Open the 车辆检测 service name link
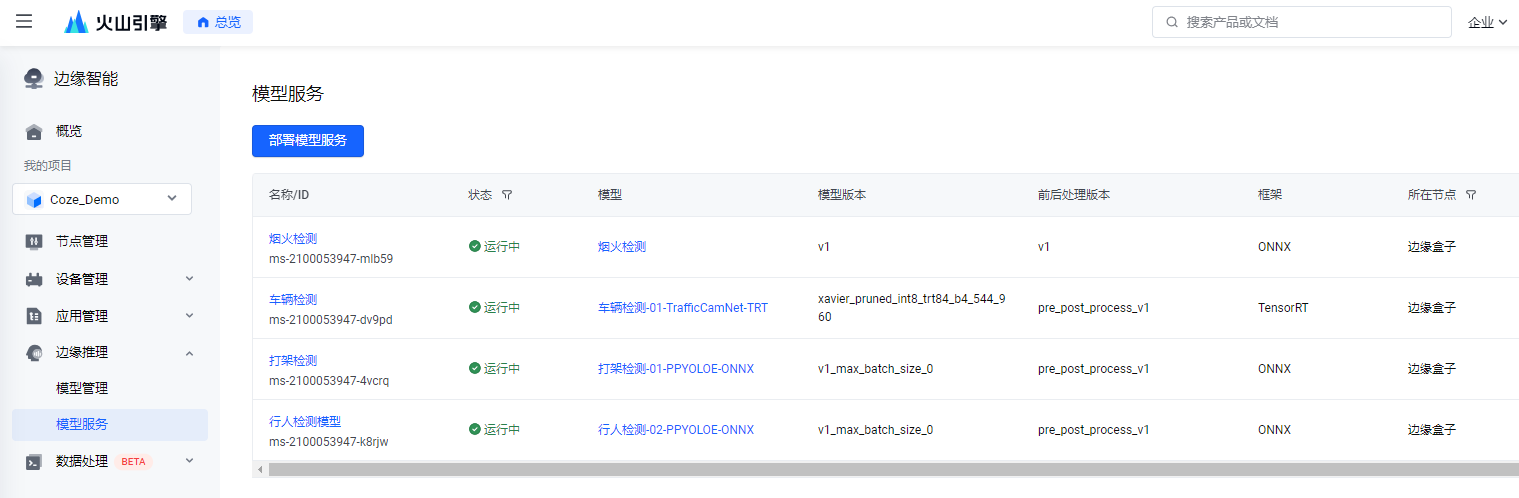This screenshot has width=1519, height=498. pyautogui.click(x=293, y=299)
